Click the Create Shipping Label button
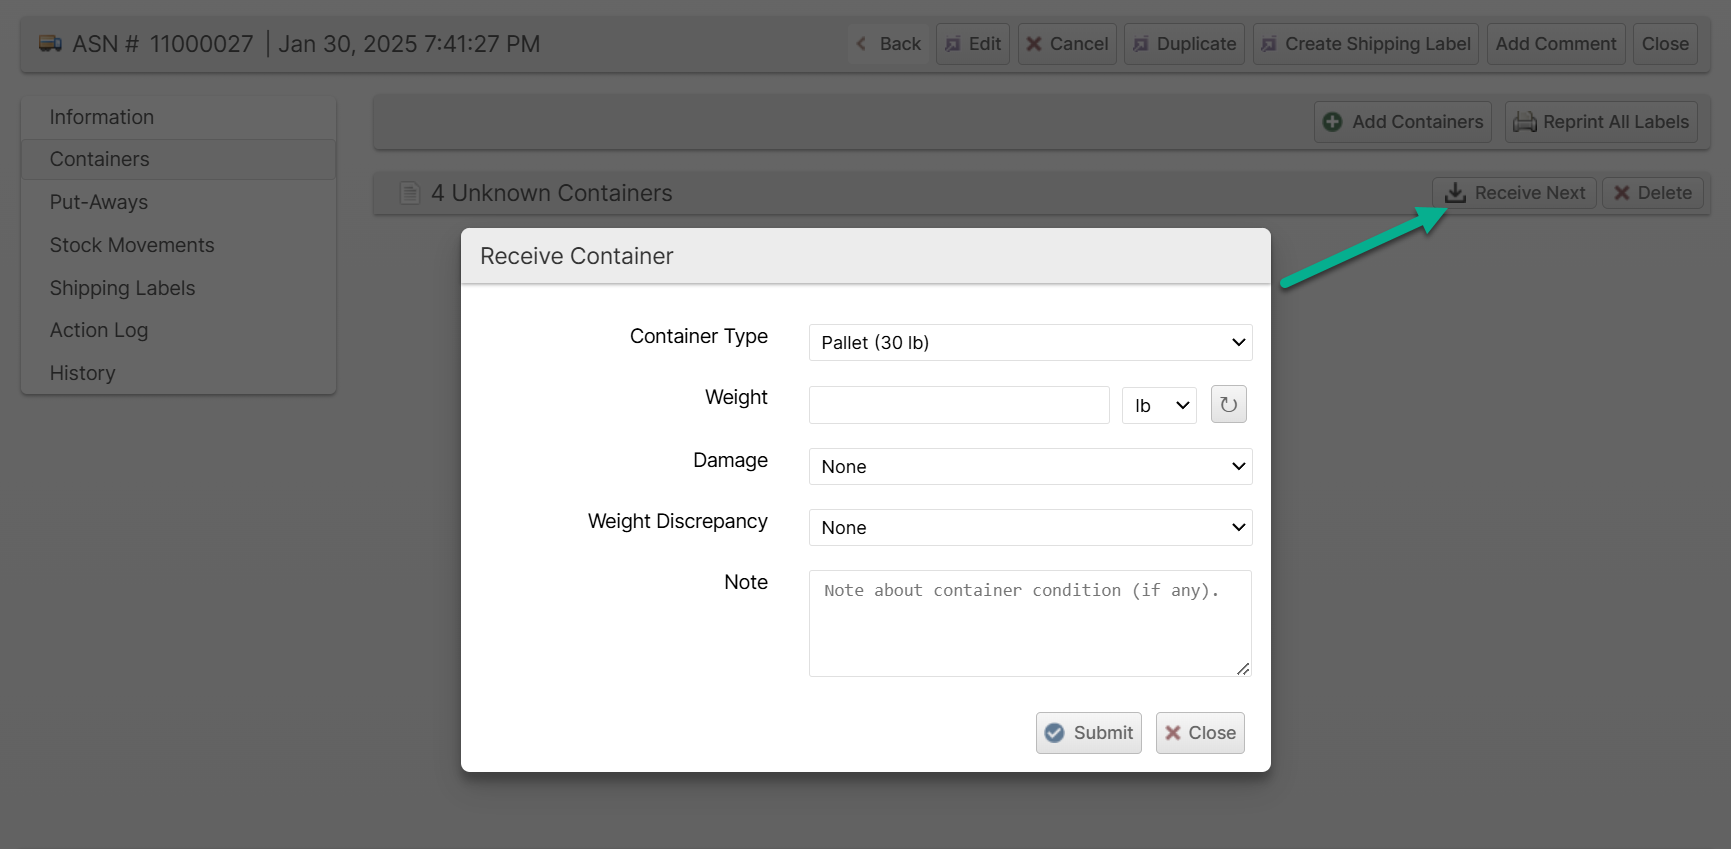The image size is (1731, 849). pos(1365,44)
